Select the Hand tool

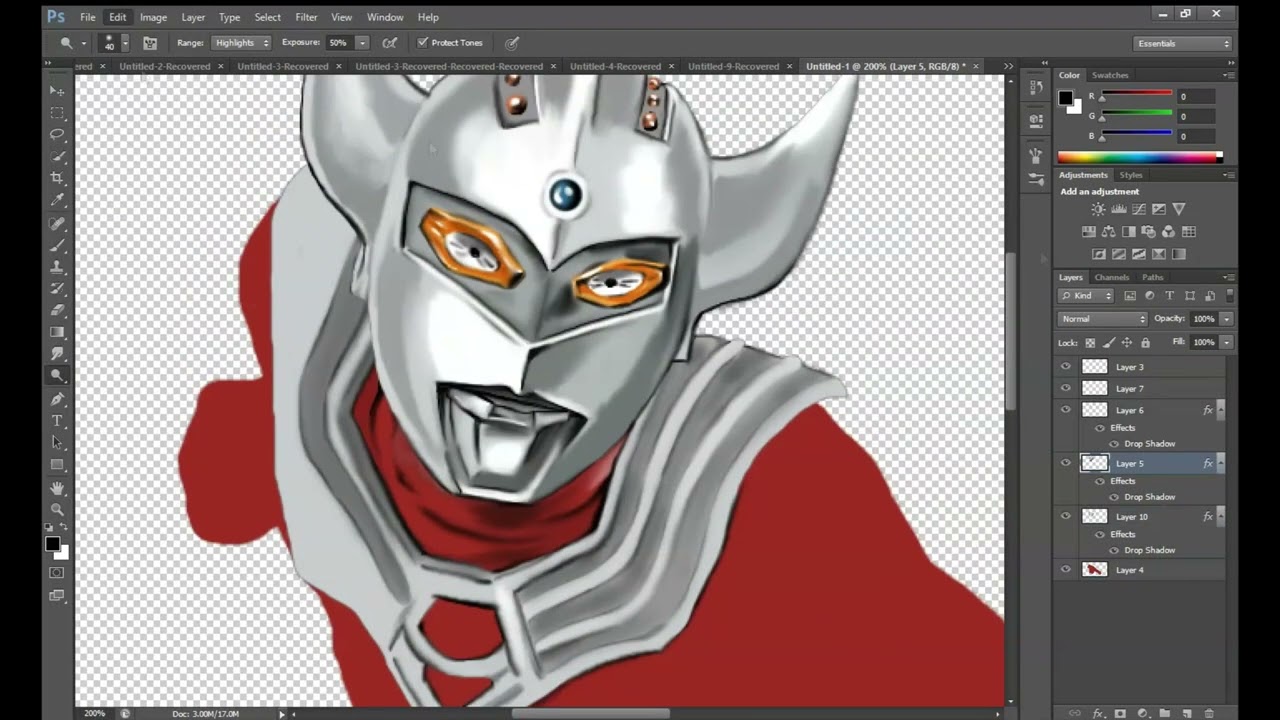57,488
